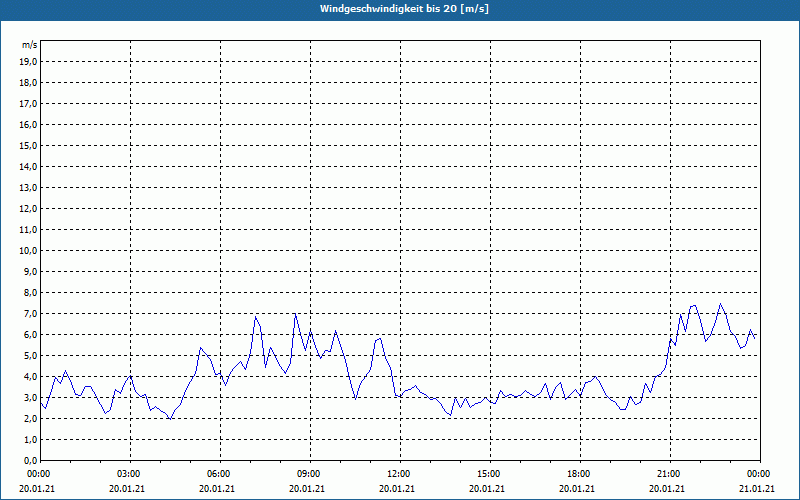
Task: Choose the "21:00" time label
Action: coord(670,474)
